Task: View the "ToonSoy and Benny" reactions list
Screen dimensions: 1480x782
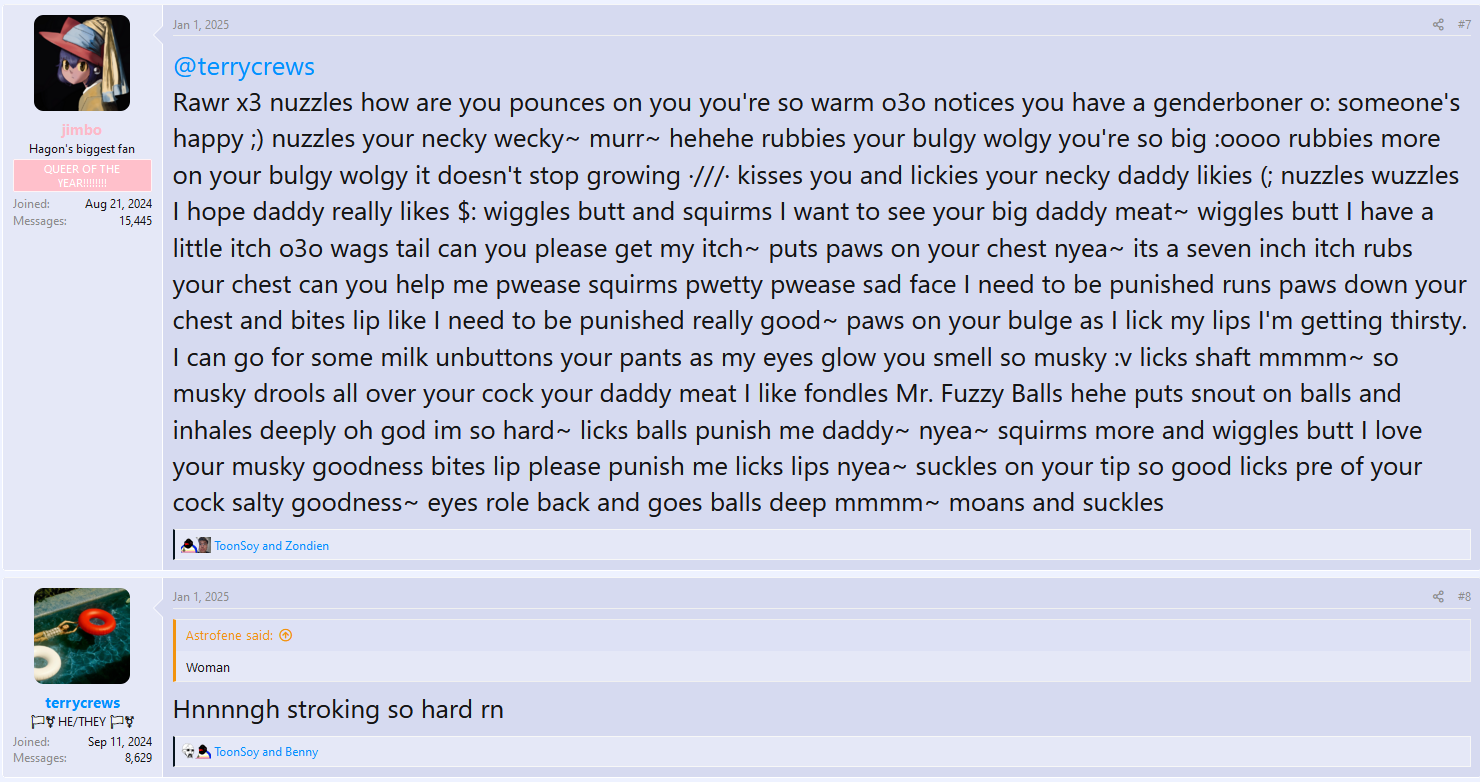Action: pyautogui.click(x=266, y=752)
